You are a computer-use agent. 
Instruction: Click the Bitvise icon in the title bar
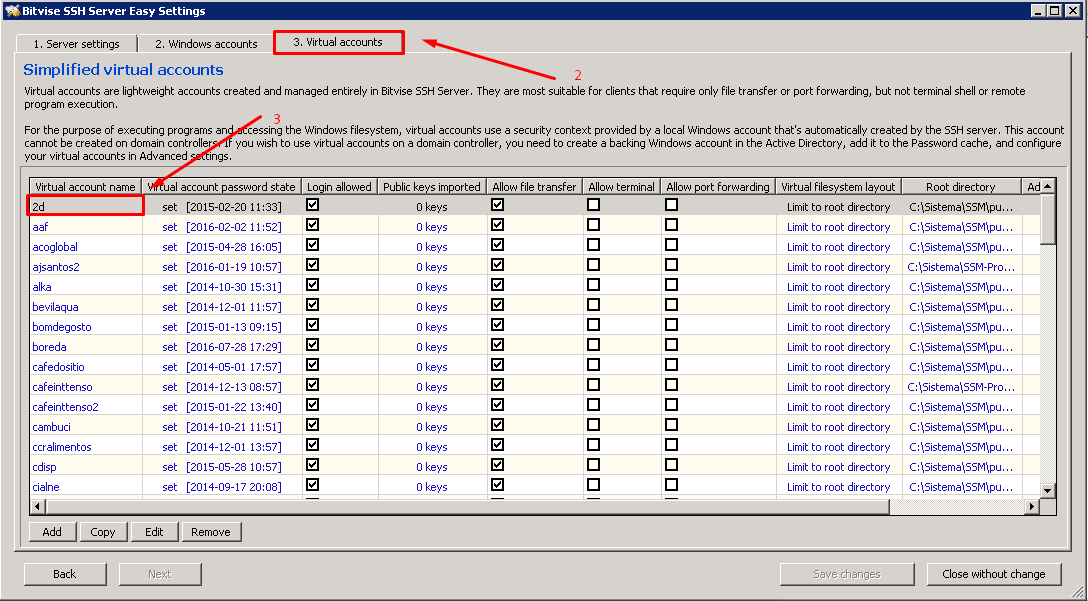[11, 10]
